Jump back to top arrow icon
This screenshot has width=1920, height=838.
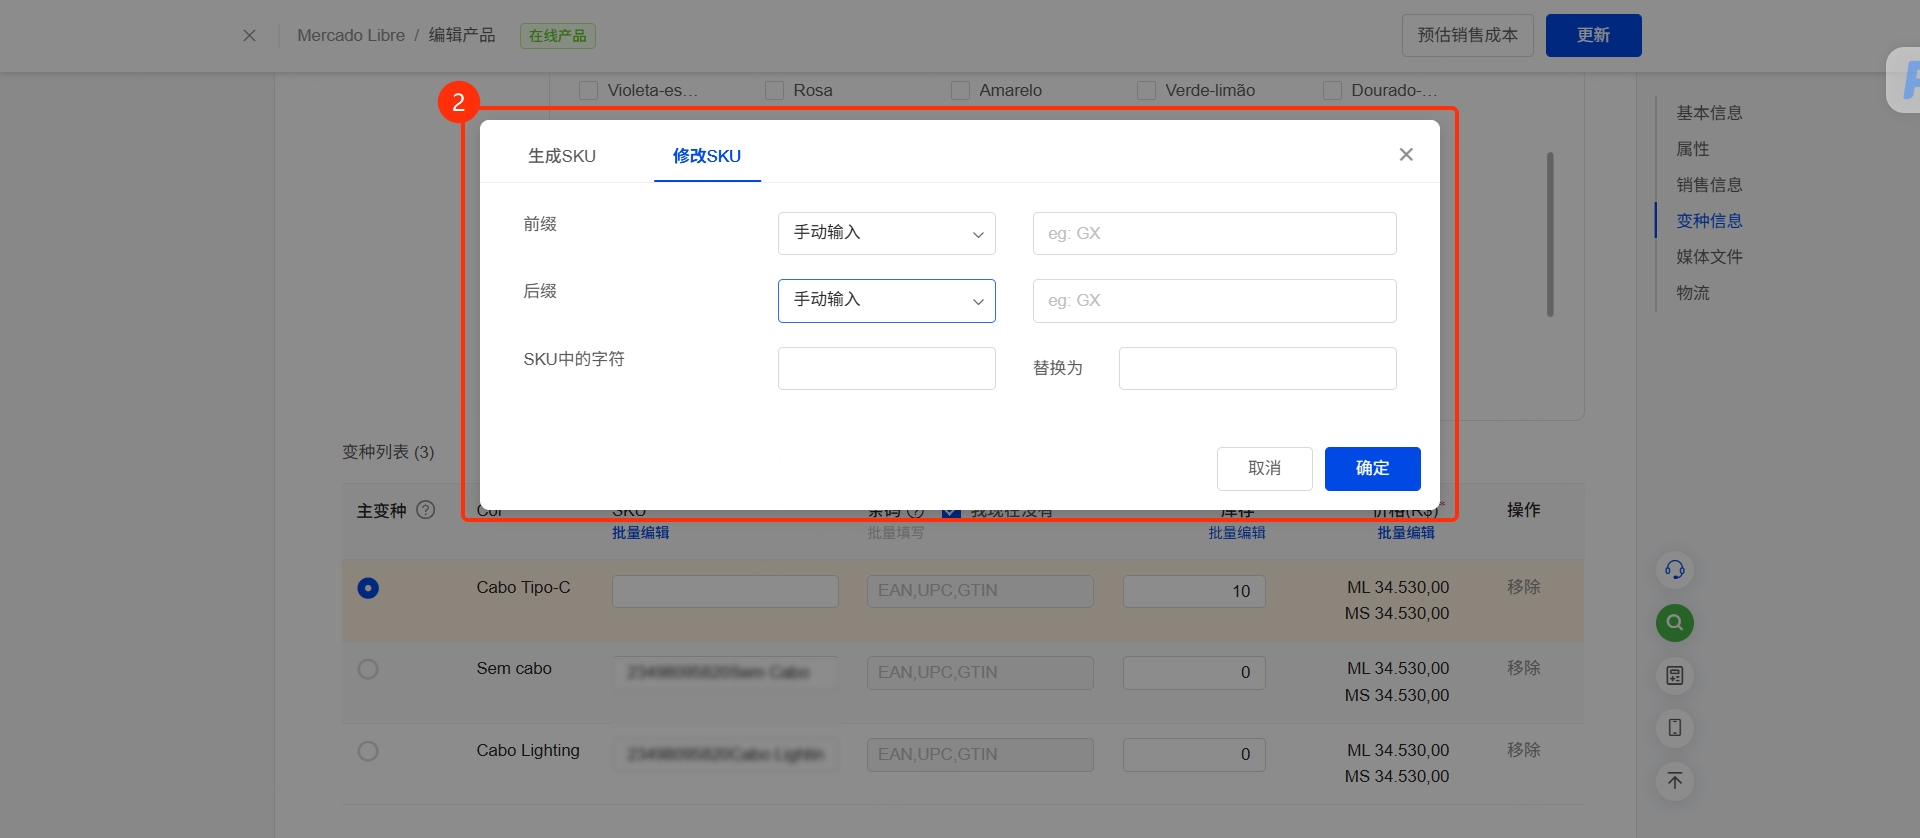click(1675, 781)
